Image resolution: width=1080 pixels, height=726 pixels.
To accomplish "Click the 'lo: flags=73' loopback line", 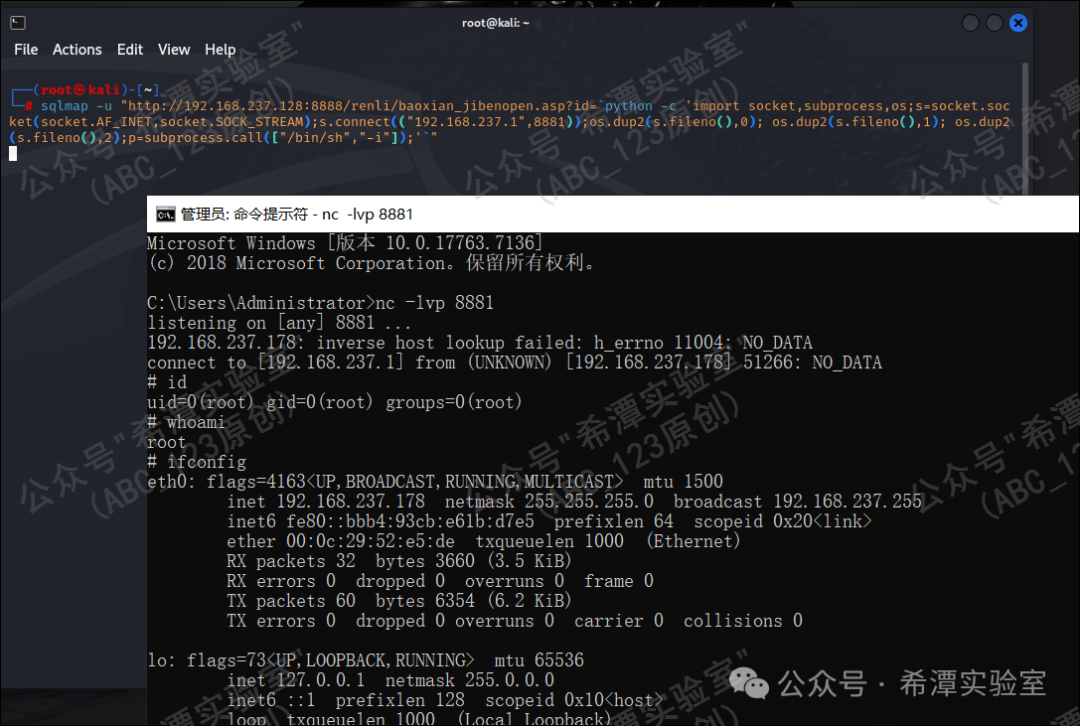I will click(x=366, y=661).
